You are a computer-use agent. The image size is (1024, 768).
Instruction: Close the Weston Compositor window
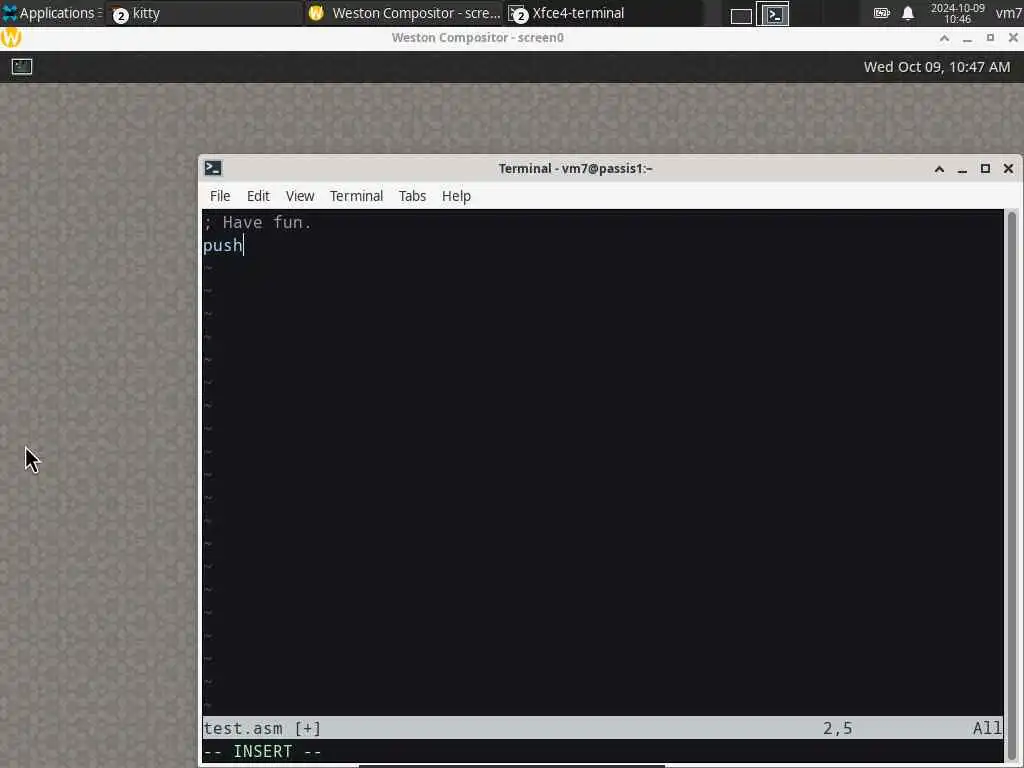[1013, 38]
